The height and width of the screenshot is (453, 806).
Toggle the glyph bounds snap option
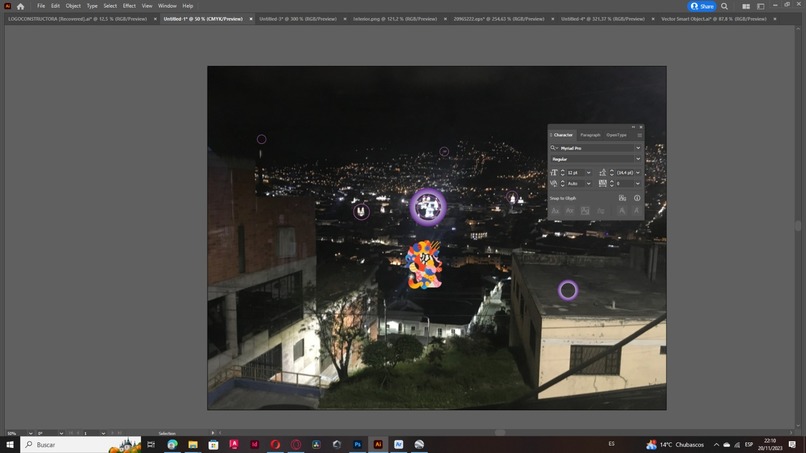585,211
